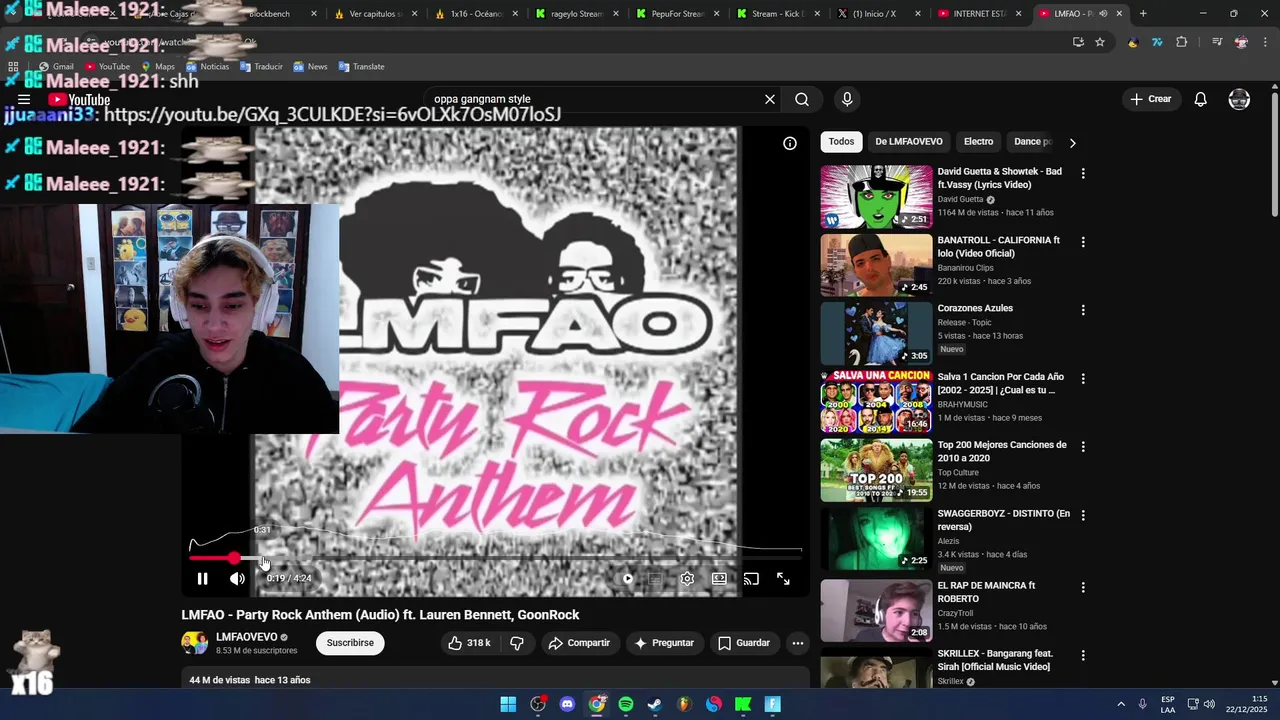Open the David Guetta 'Bad' video thumbnail
This screenshot has width=1280, height=720.
click(876, 197)
